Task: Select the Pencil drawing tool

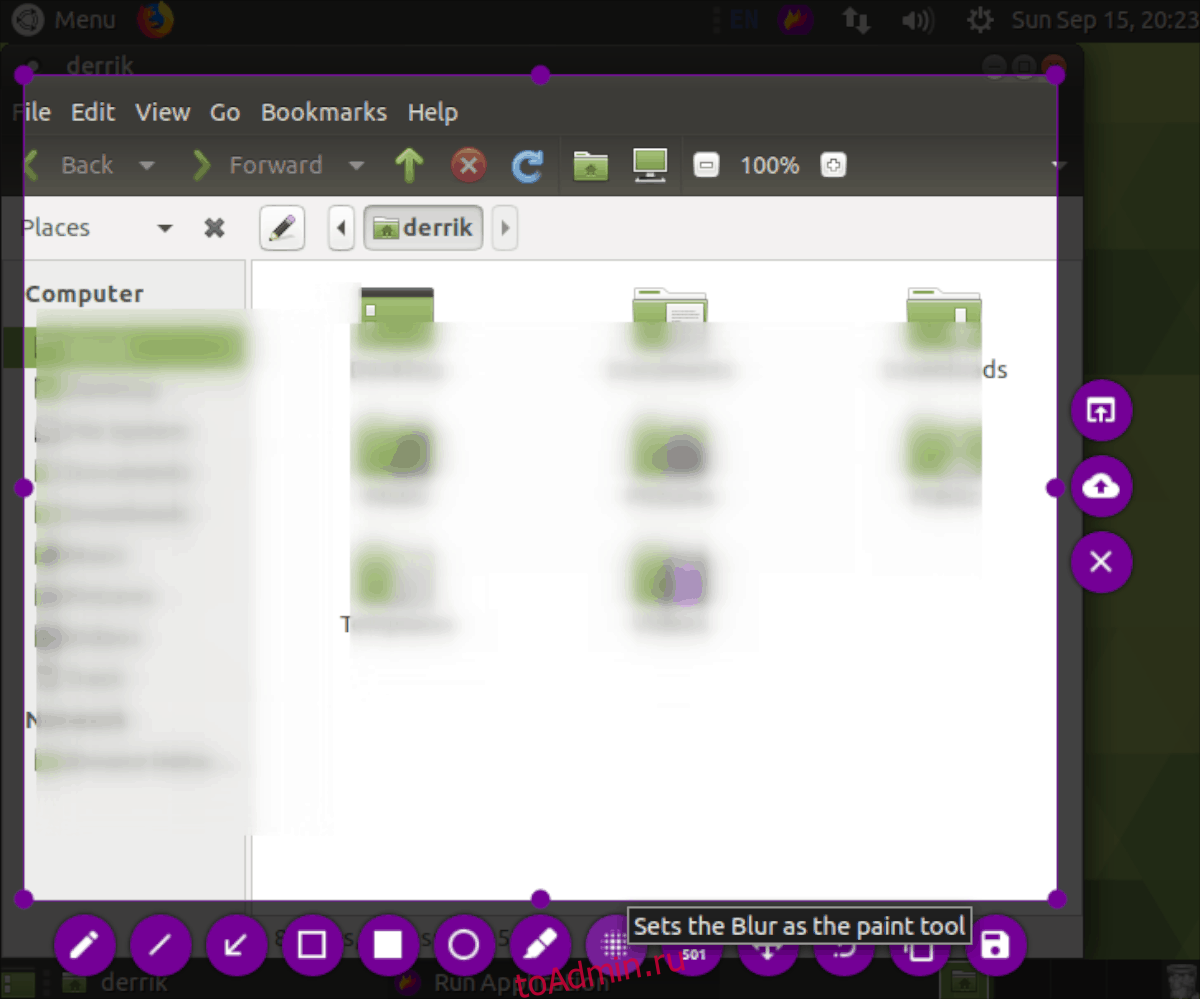Action: pos(85,945)
